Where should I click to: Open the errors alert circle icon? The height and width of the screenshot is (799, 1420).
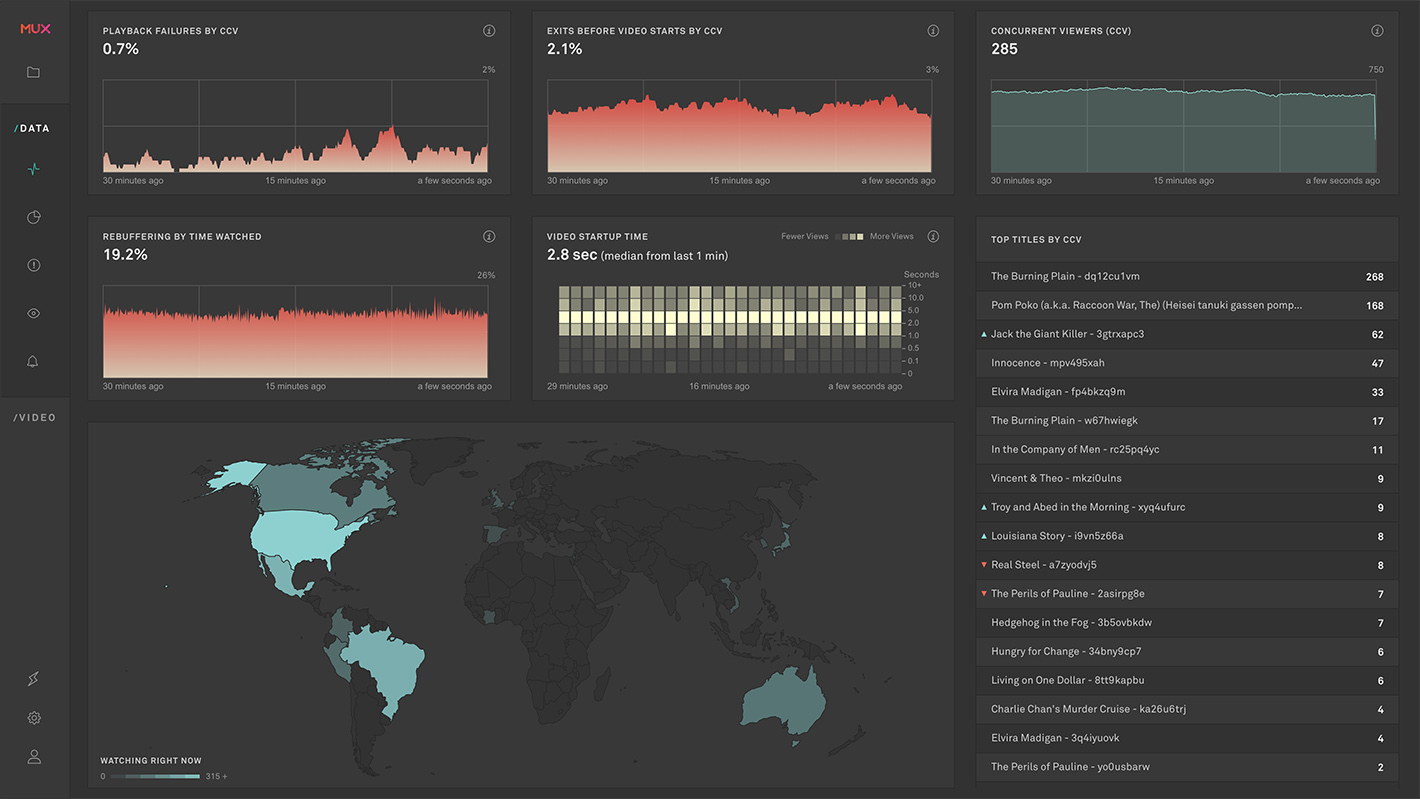(34, 265)
